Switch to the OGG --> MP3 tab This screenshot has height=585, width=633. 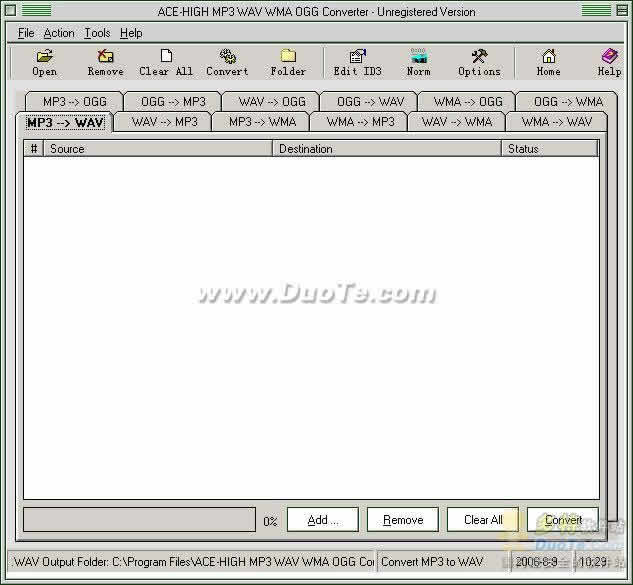pyautogui.click(x=173, y=101)
